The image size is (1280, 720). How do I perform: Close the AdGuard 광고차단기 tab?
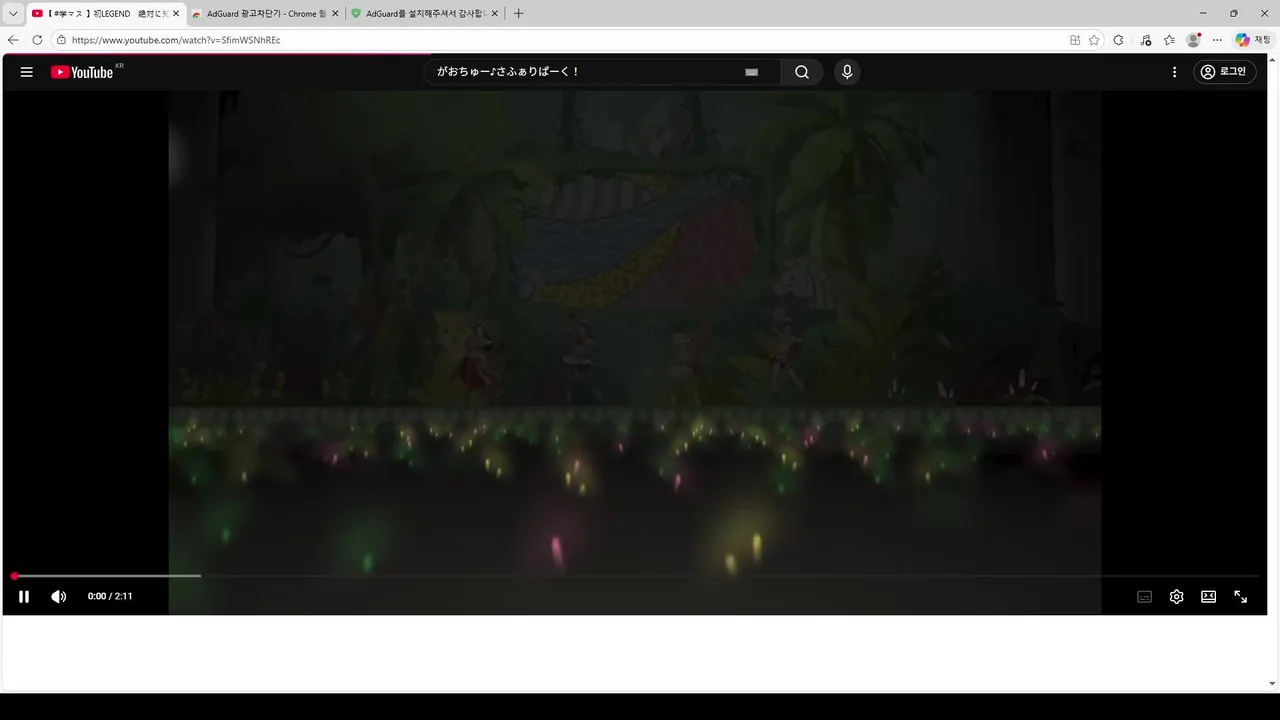click(x=335, y=13)
